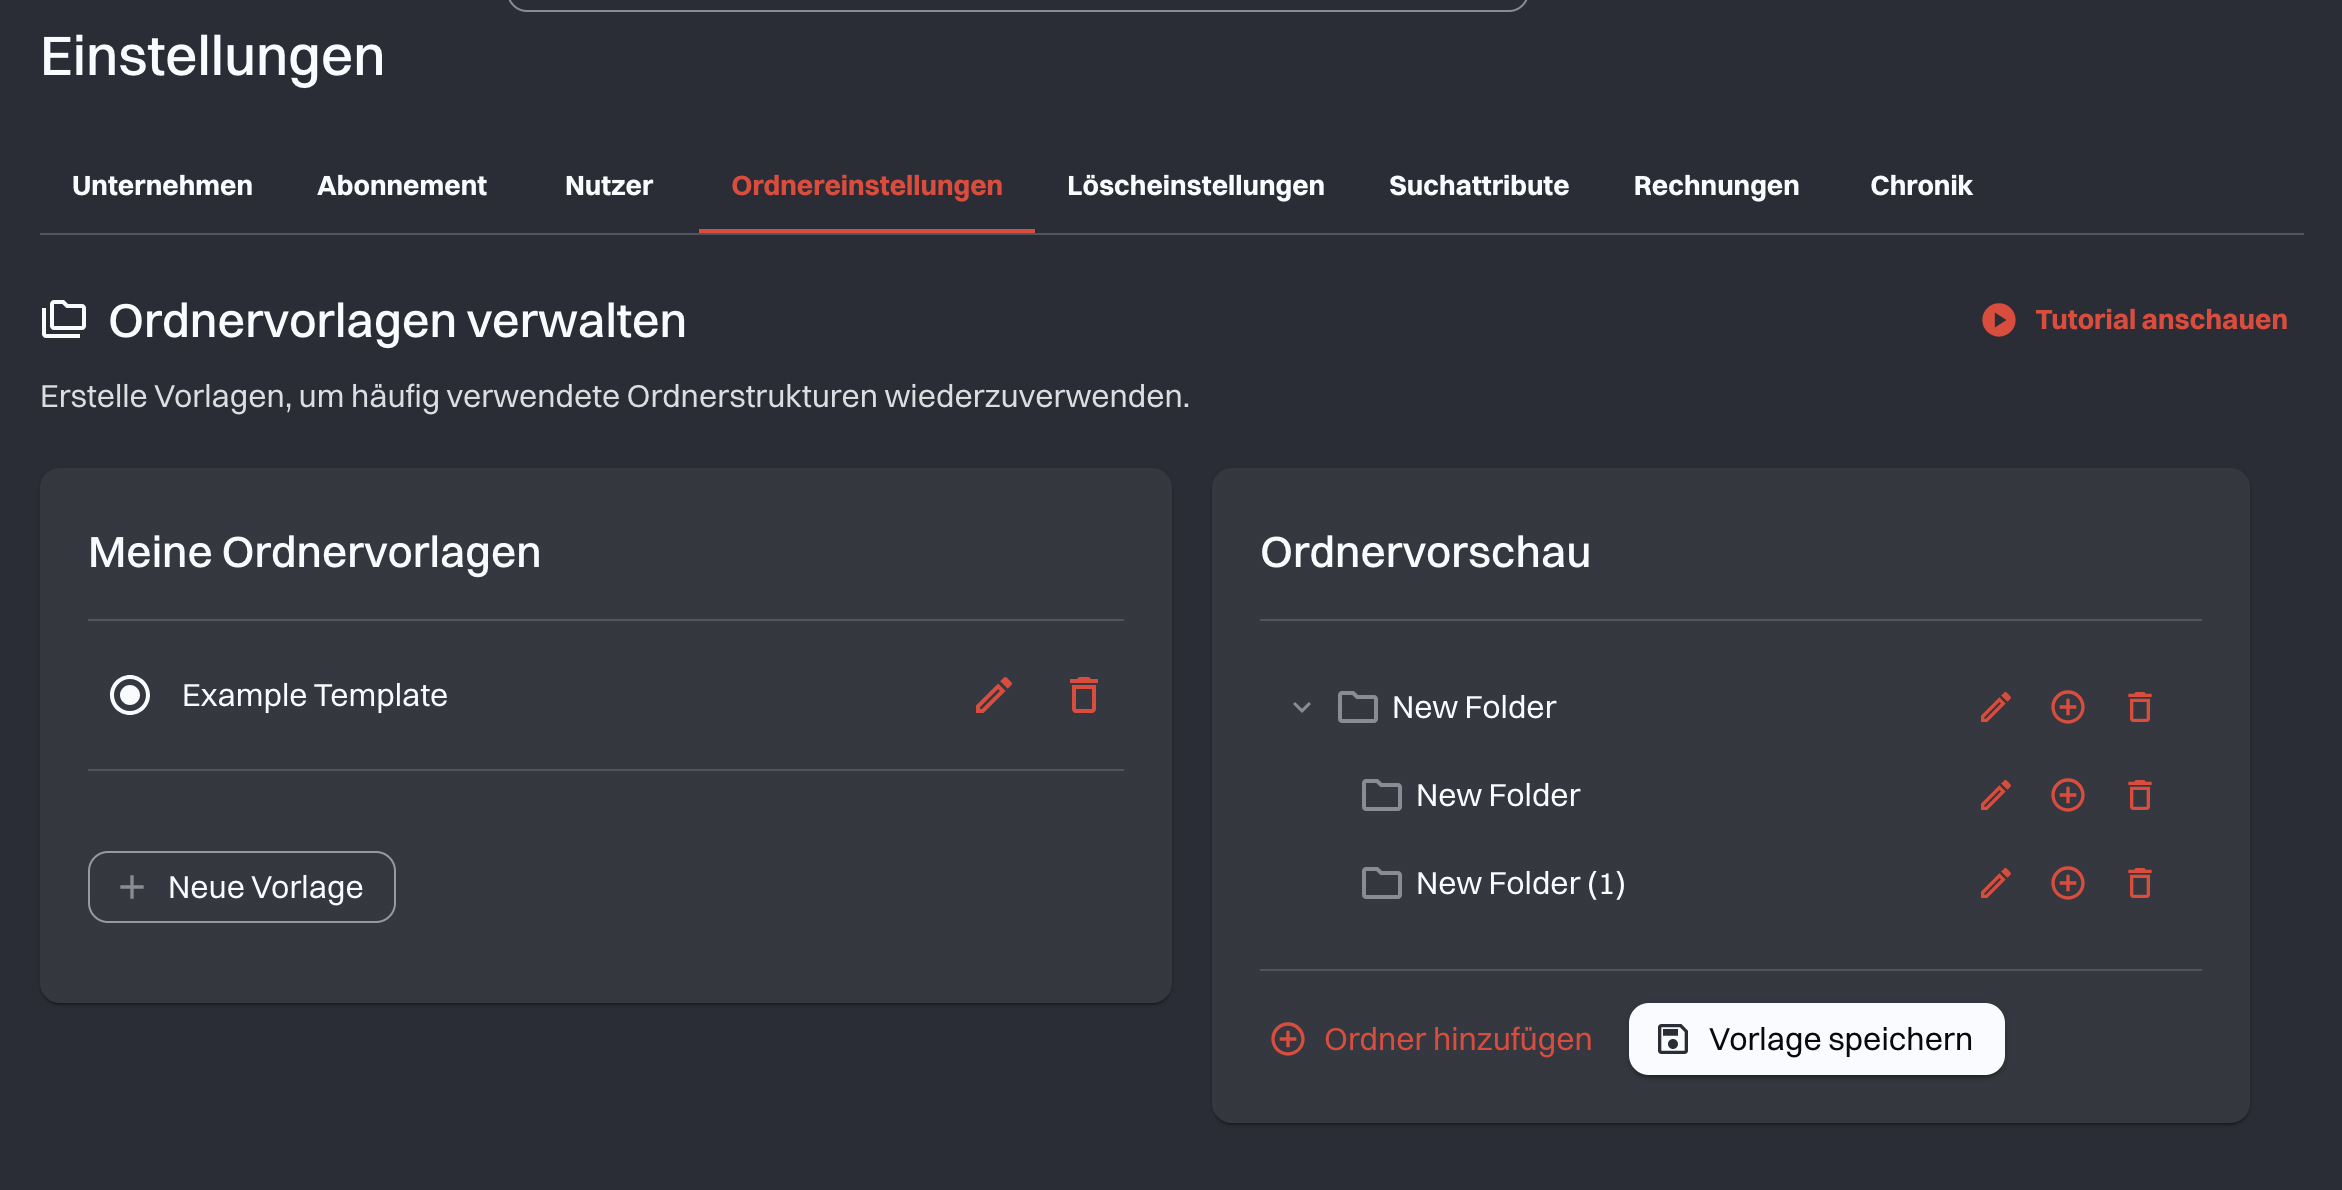Screen dimensions: 2342x1190
Task: Delete the nested New Folder trash icon
Action: pyautogui.click(x=2139, y=795)
